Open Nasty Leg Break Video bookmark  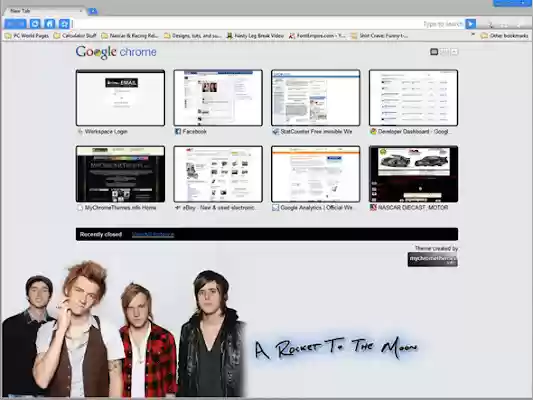pos(255,36)
